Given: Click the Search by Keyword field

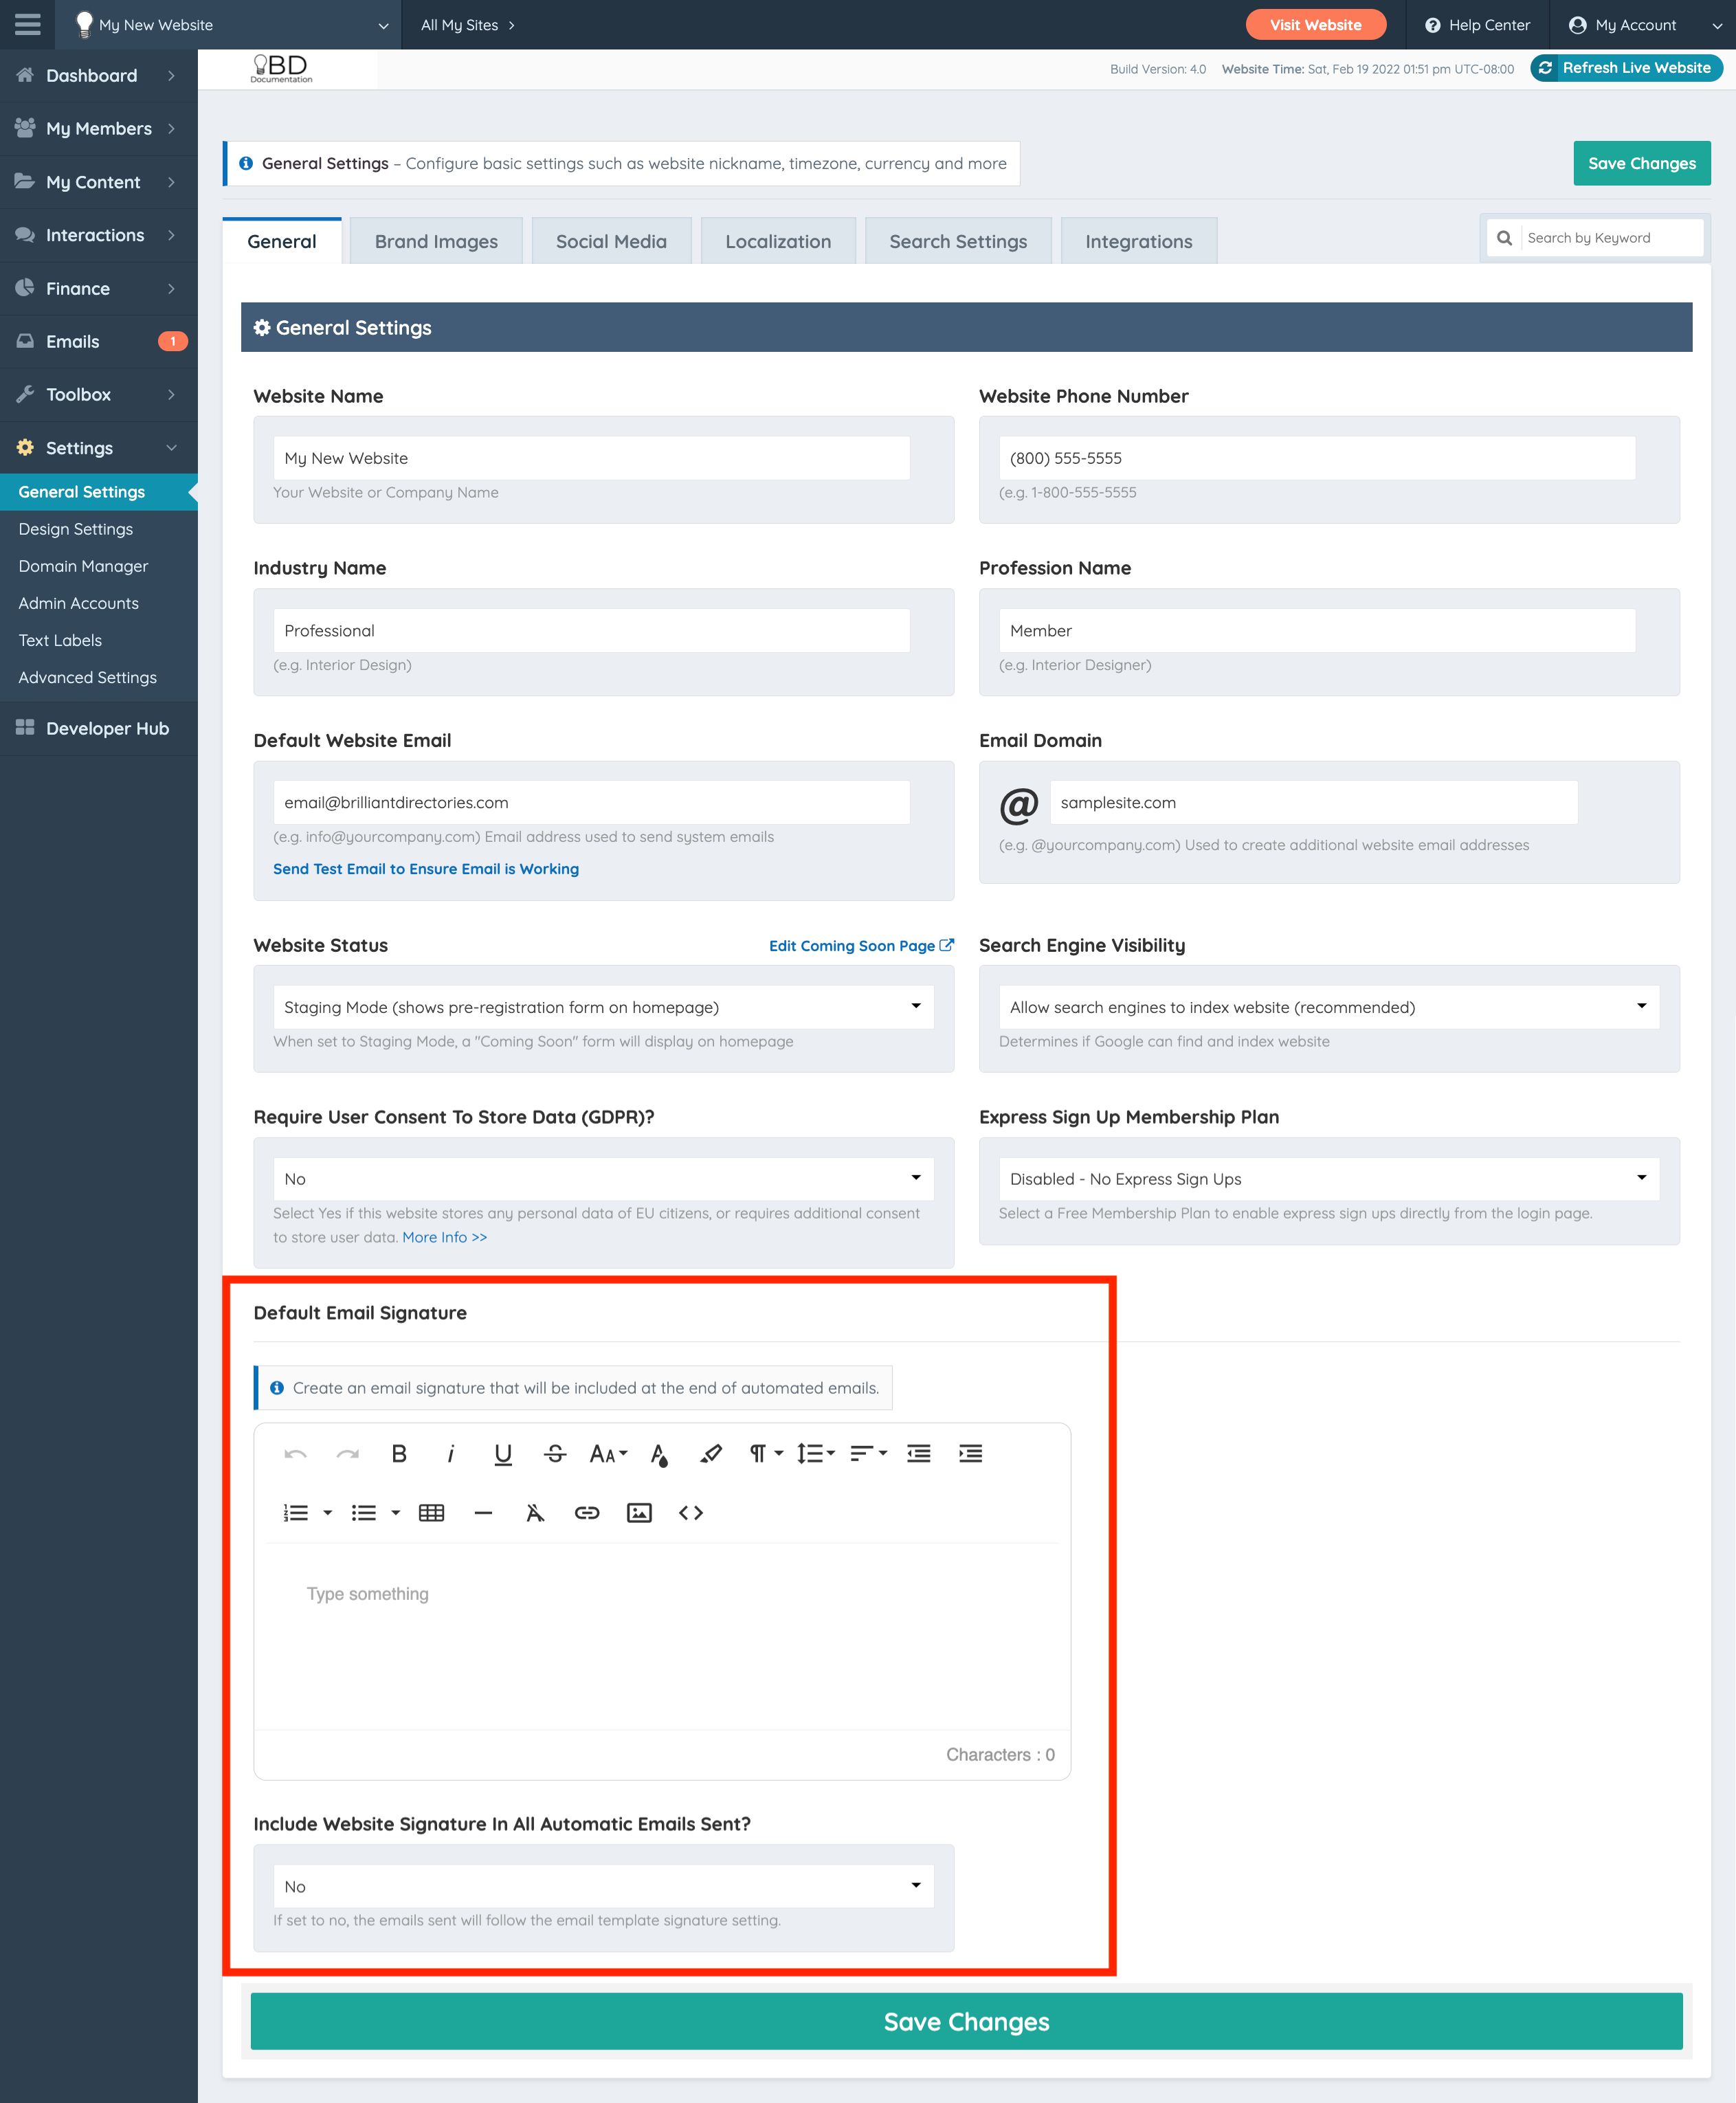Looking at the screenshot, I should click(1608, 238).
